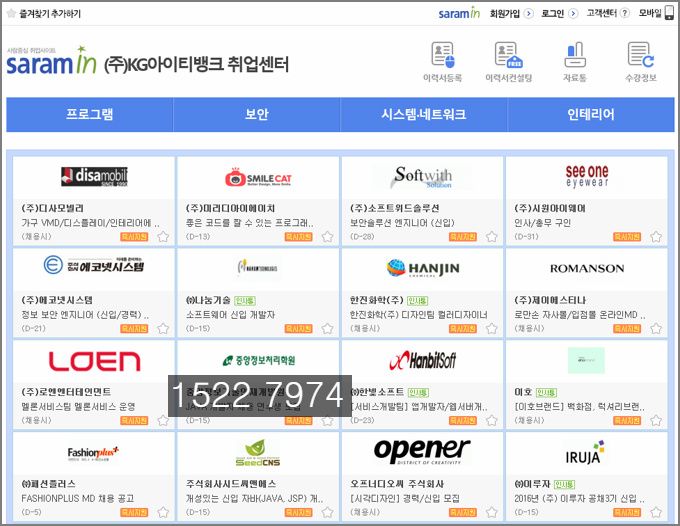Viewport: 680px width, 526px height.
Task: Click the 인사통 badge next to 이루자
Action: pyautogui.click(x=565, y=484)
